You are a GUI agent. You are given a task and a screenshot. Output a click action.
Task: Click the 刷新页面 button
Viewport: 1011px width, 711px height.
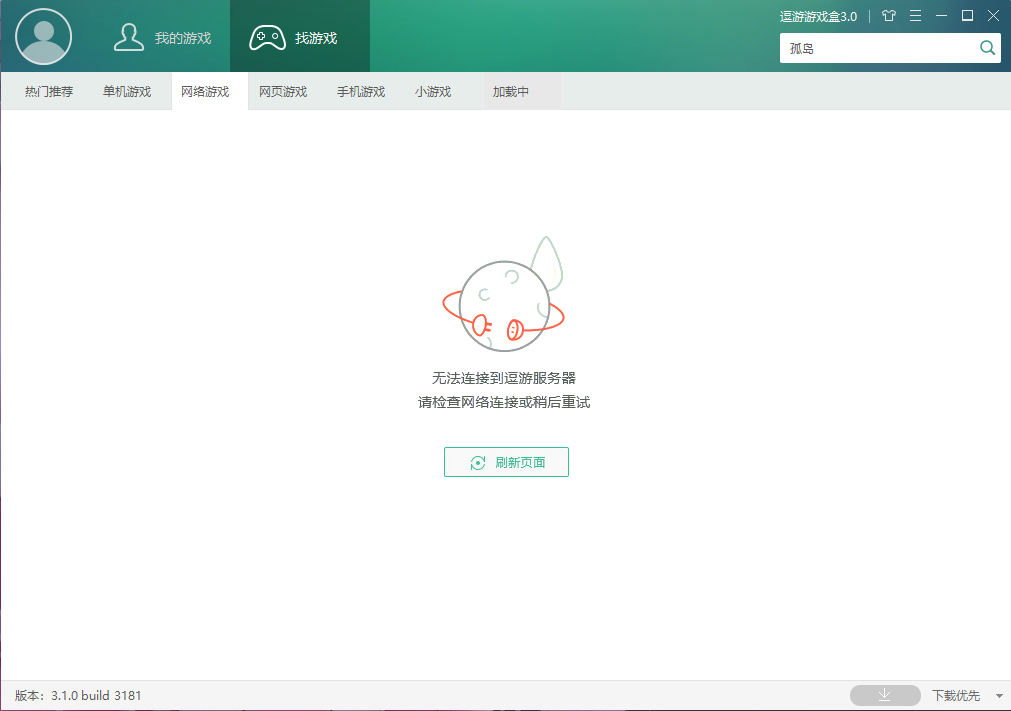[506, 462]
